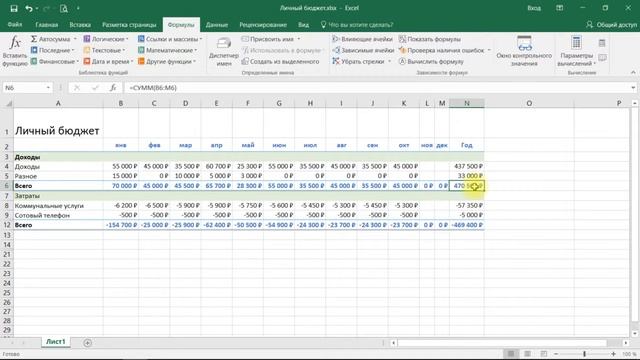
Task: Open Math (Математические) functions list
Action: pos(167,50)
